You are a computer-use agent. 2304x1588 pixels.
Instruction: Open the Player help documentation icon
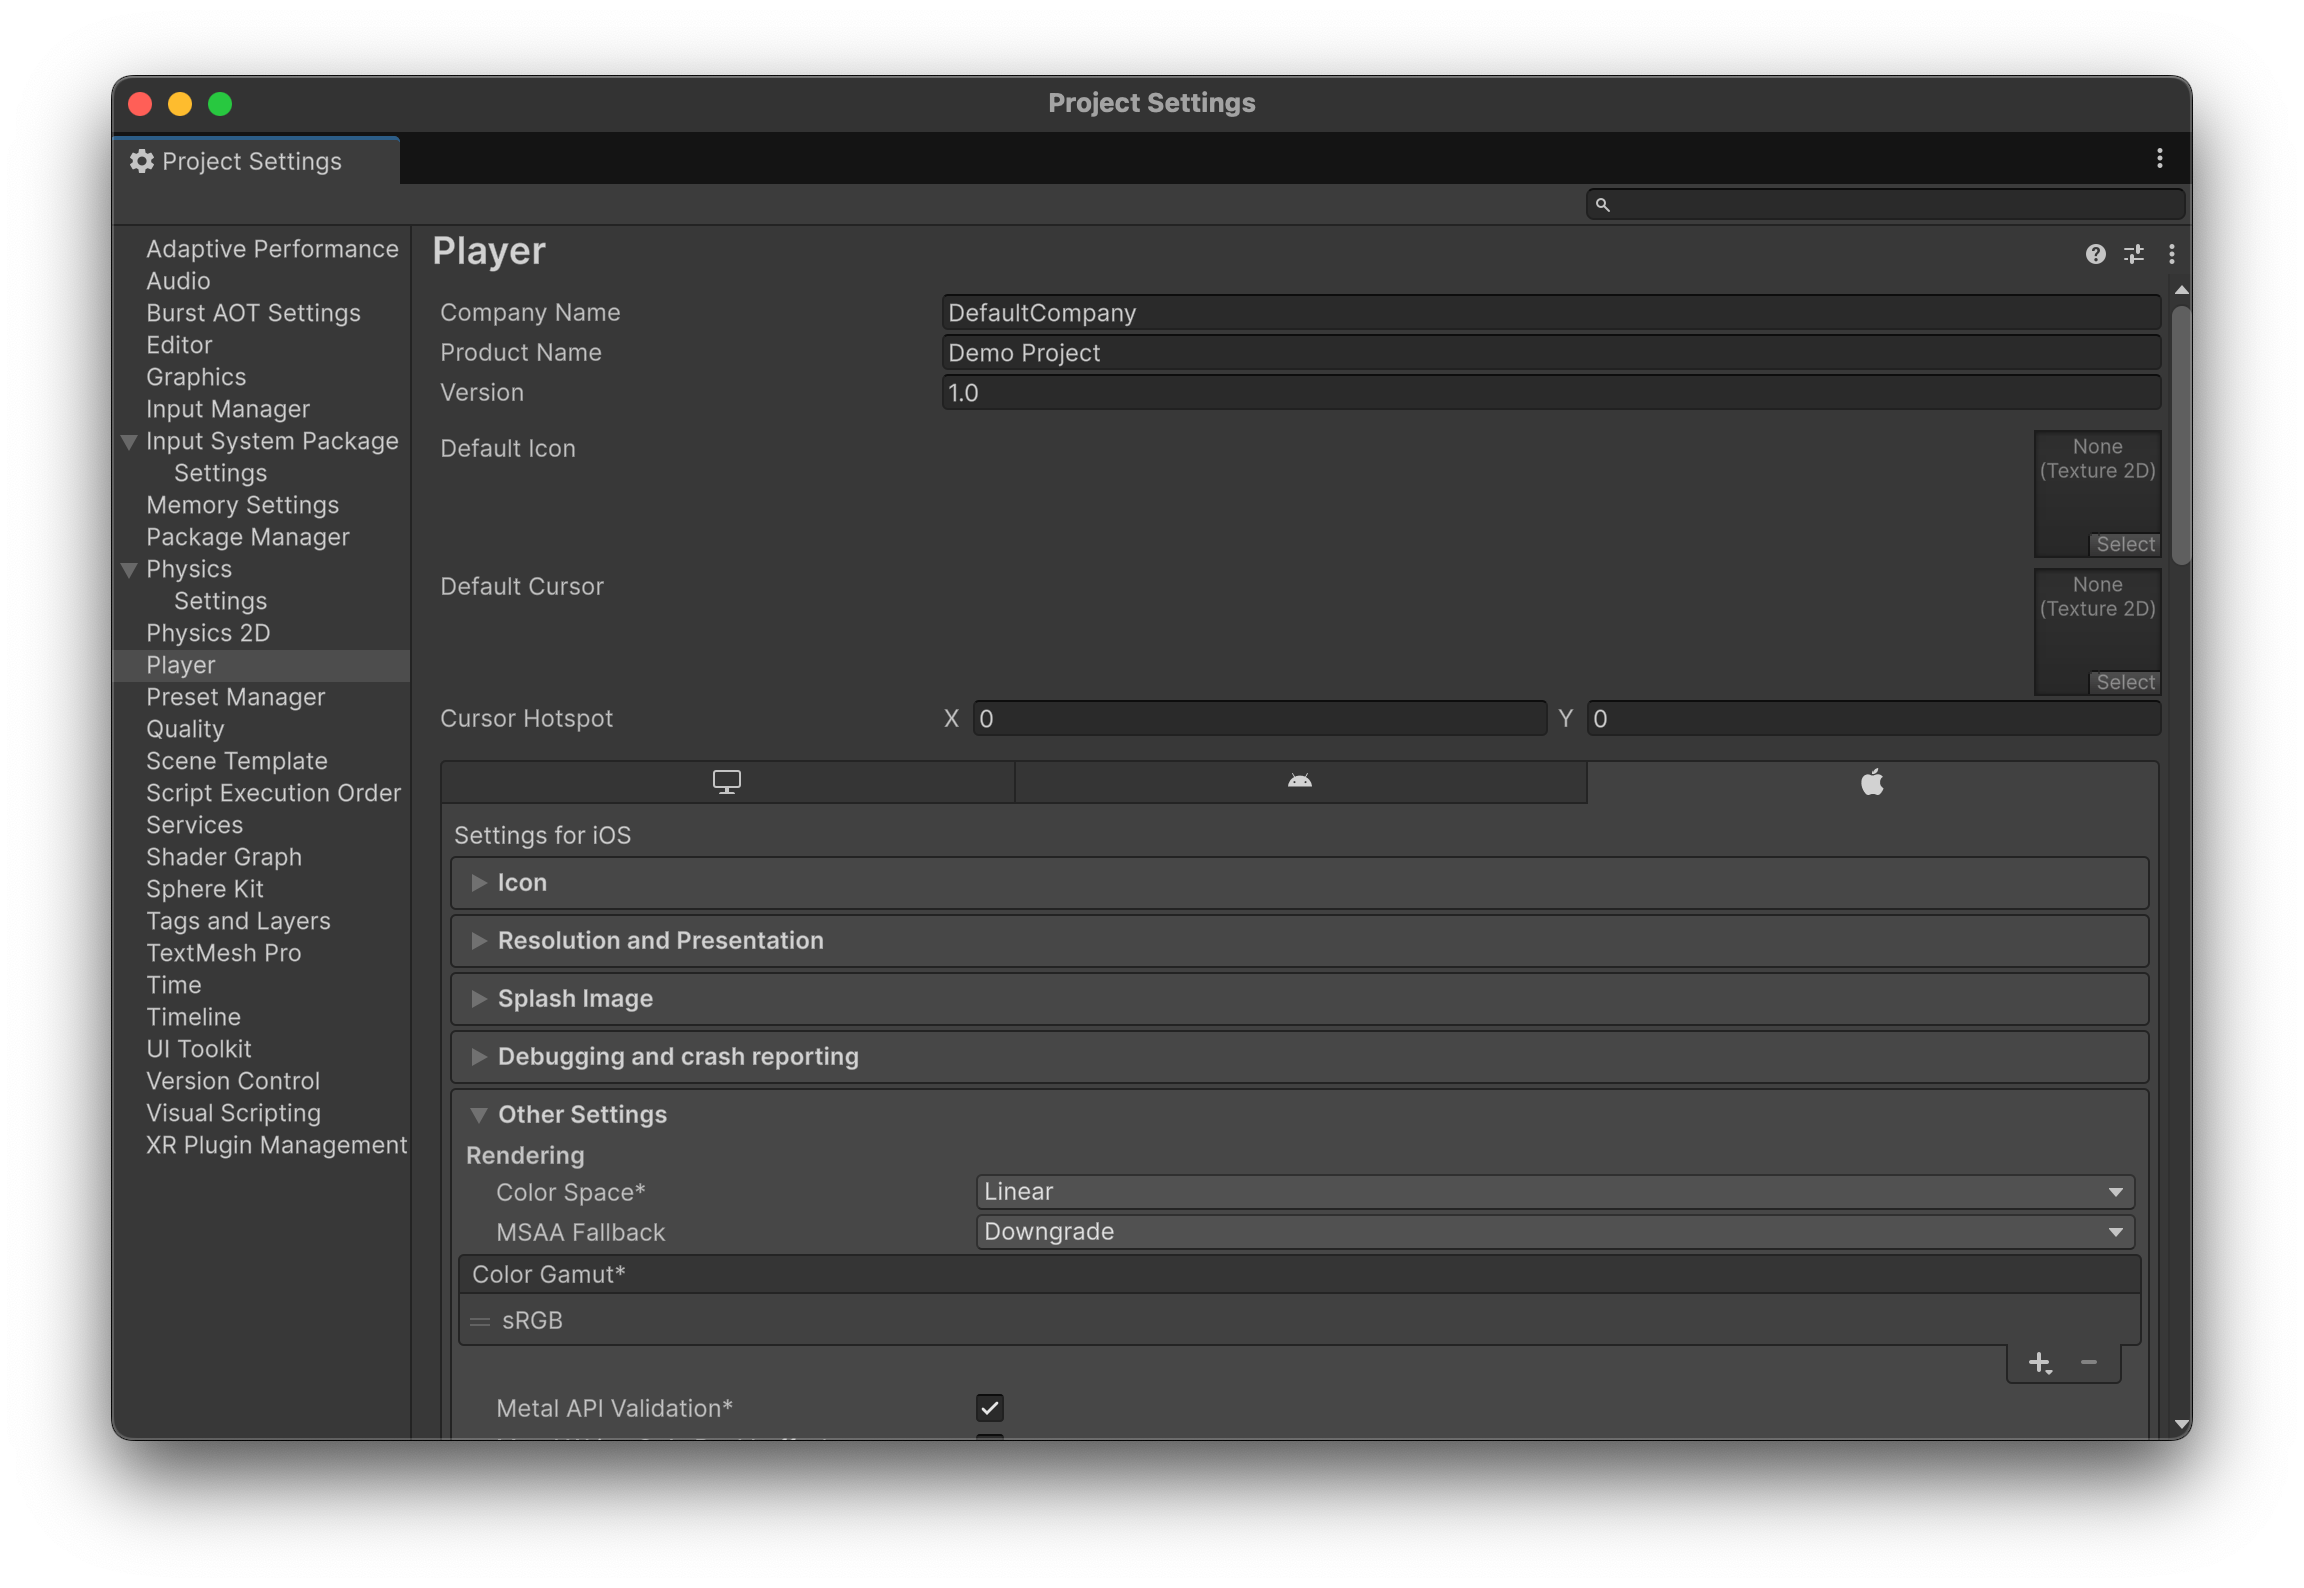2095,254
